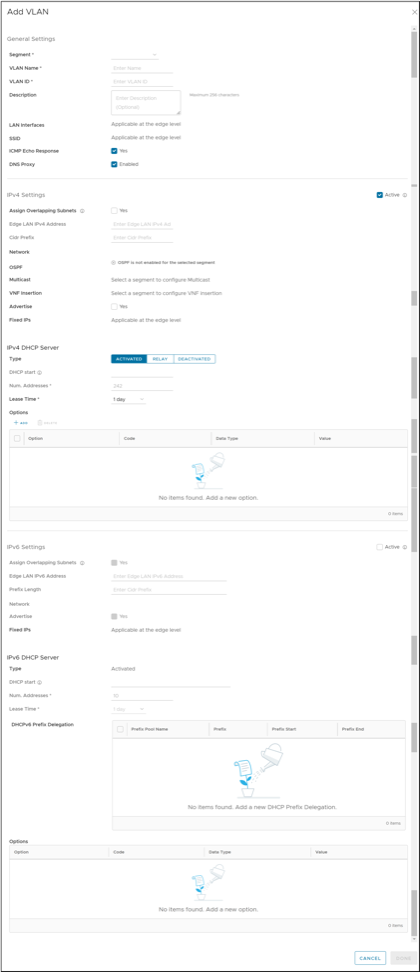Click info icon next to Assign Overlapping Subnets IPv4
This screenshot has width=420, height=972.
point(82,211)
